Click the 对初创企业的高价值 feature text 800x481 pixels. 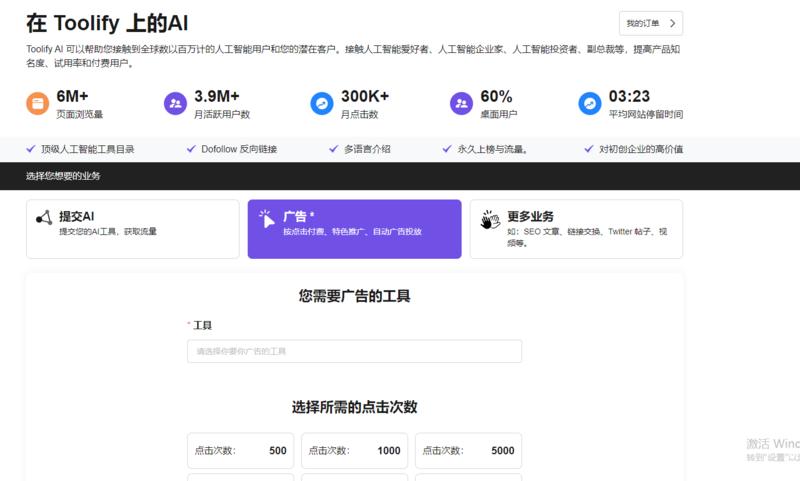pos(641,149)
